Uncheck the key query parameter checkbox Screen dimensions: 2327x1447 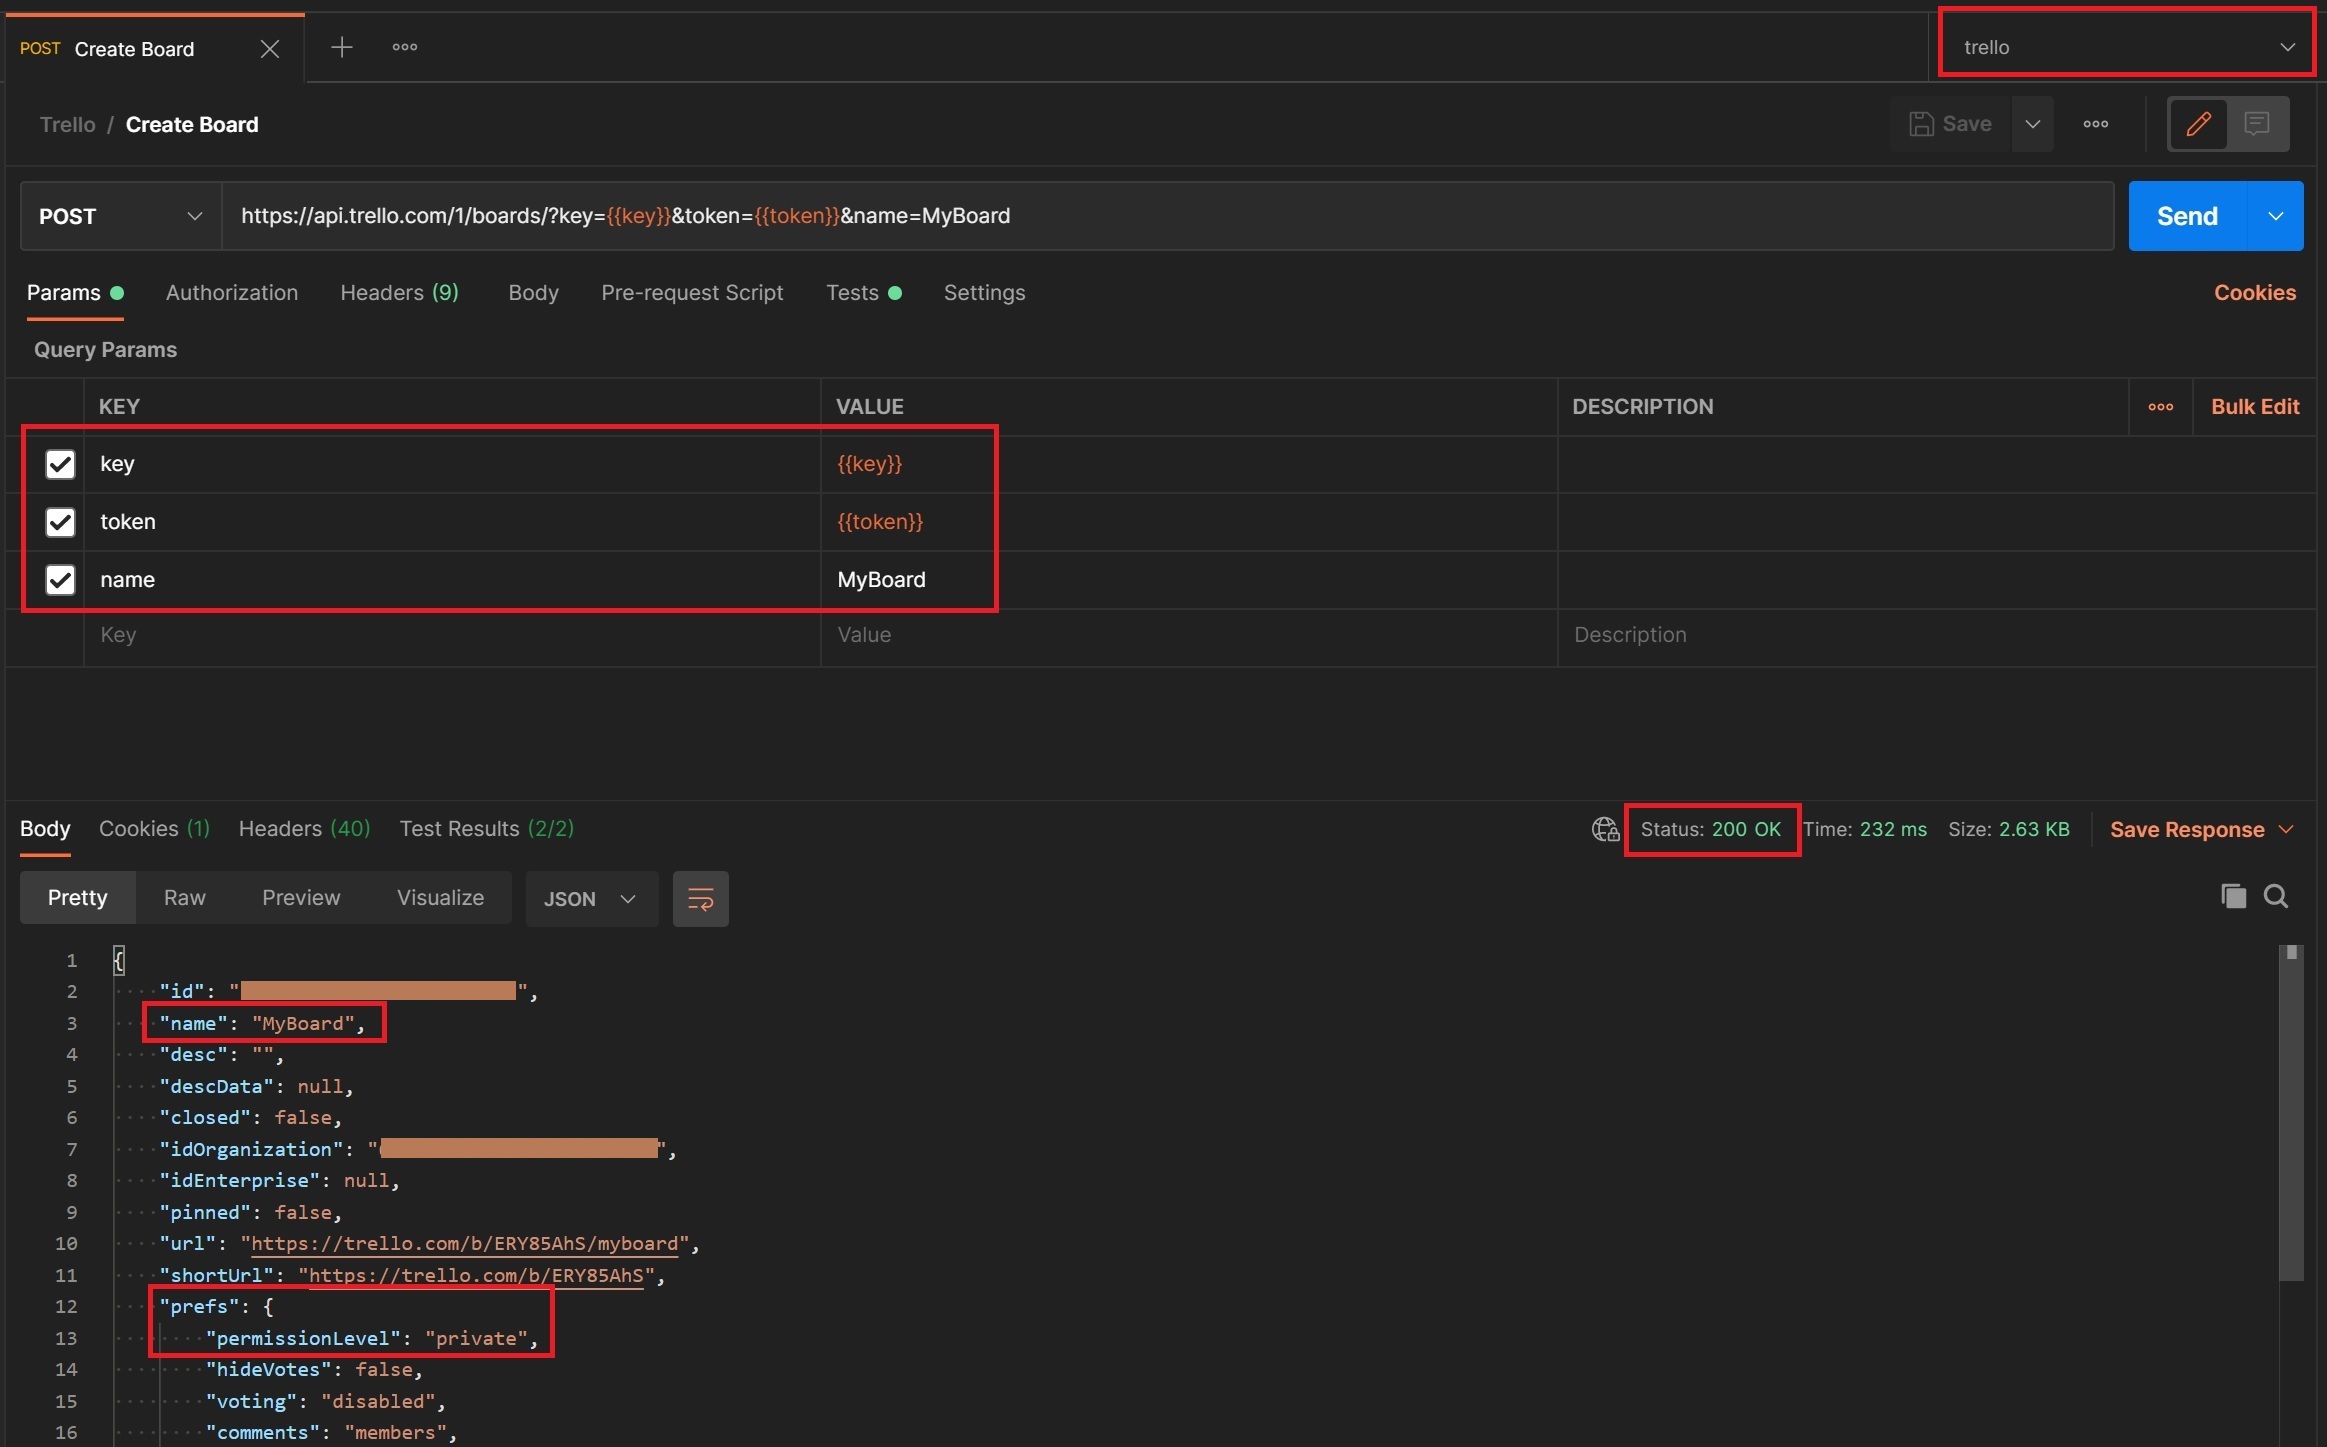point(60,464)
